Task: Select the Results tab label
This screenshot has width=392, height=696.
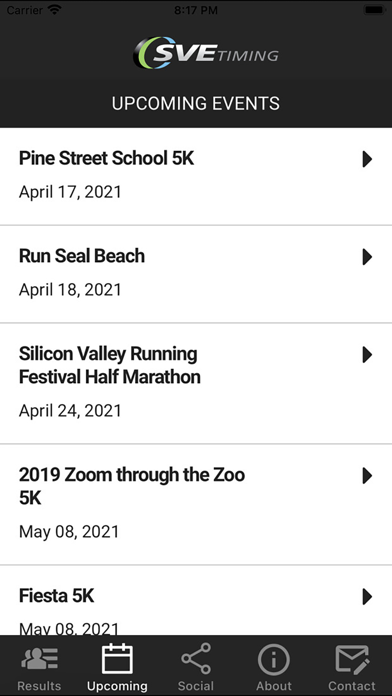Action: (x=39, y=686)
